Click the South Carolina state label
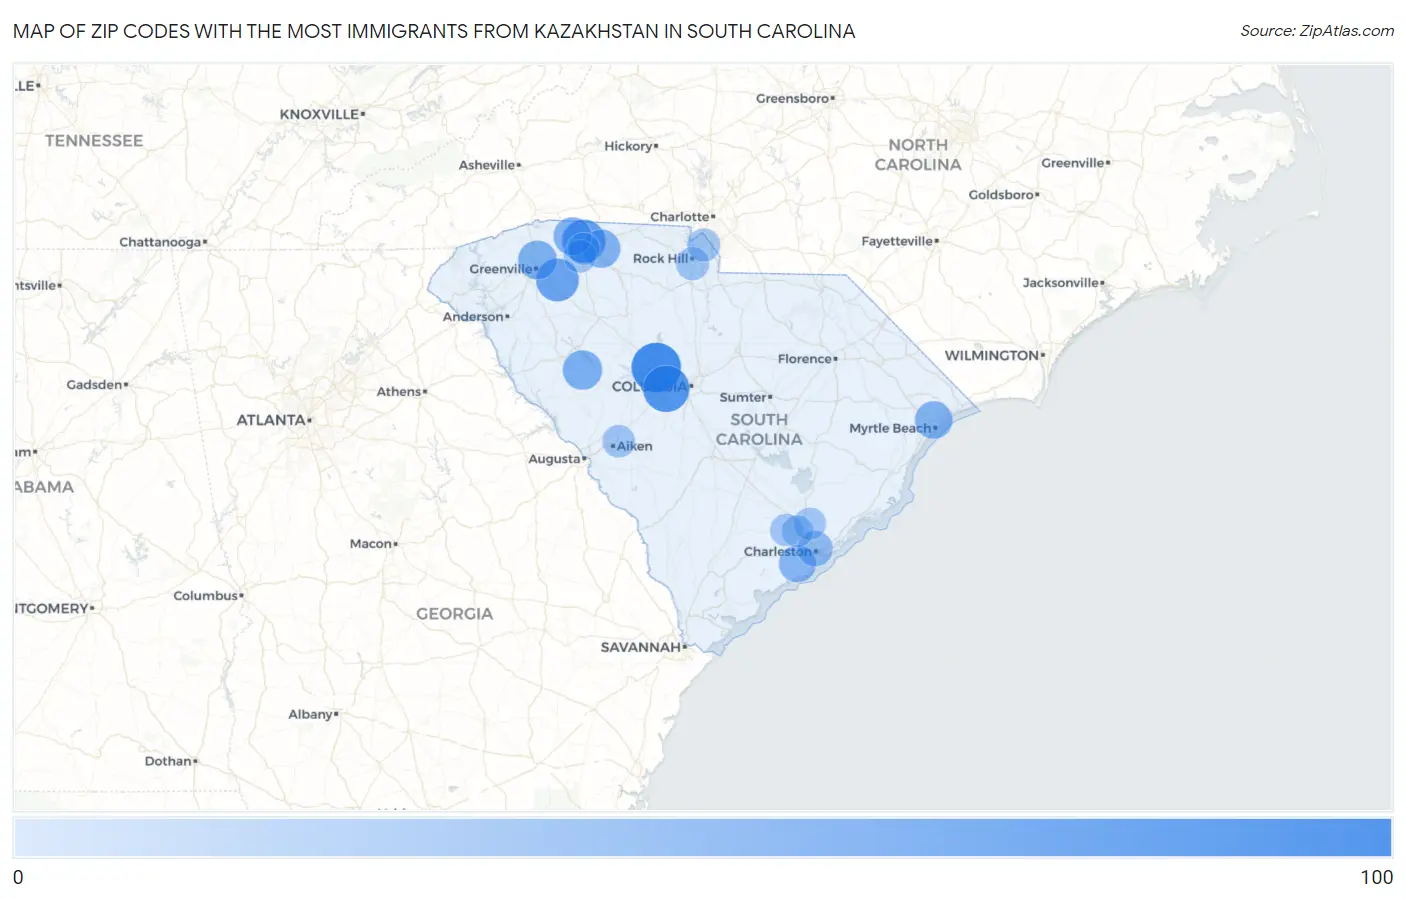This screenshot has width=1406, height=899. tap(759, 429)
